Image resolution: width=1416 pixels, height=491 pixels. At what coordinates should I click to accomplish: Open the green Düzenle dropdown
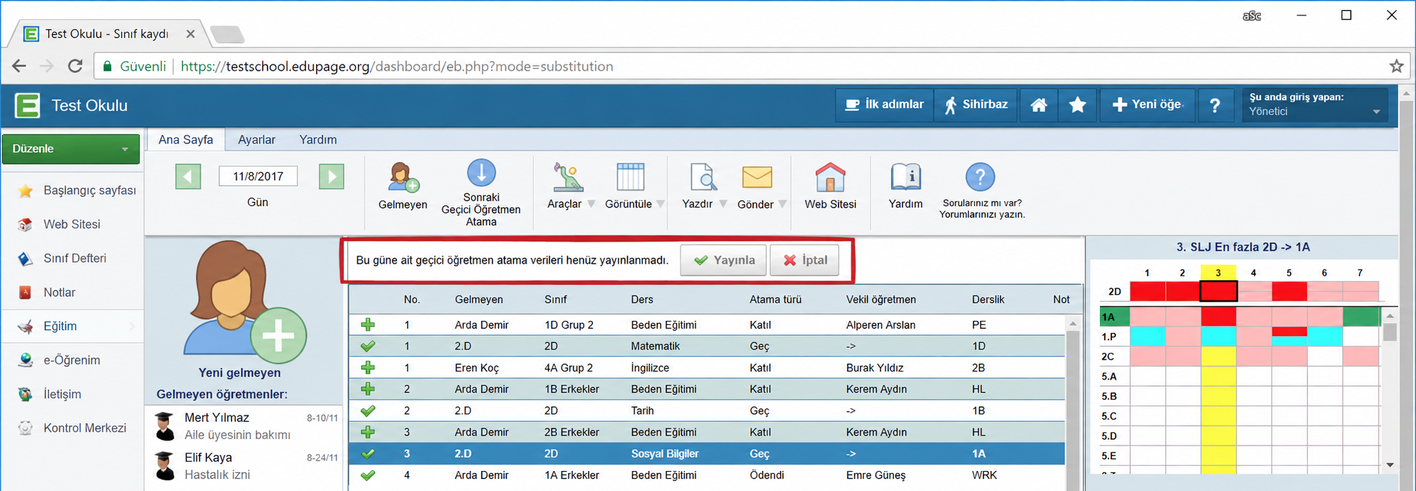(70, 149)
